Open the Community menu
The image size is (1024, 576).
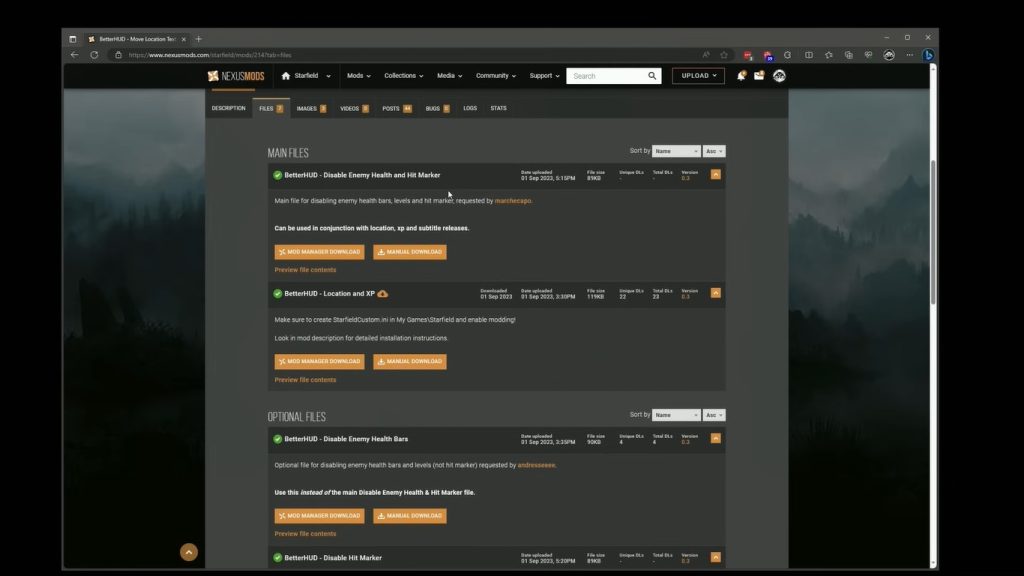click(x=495, y=75)
